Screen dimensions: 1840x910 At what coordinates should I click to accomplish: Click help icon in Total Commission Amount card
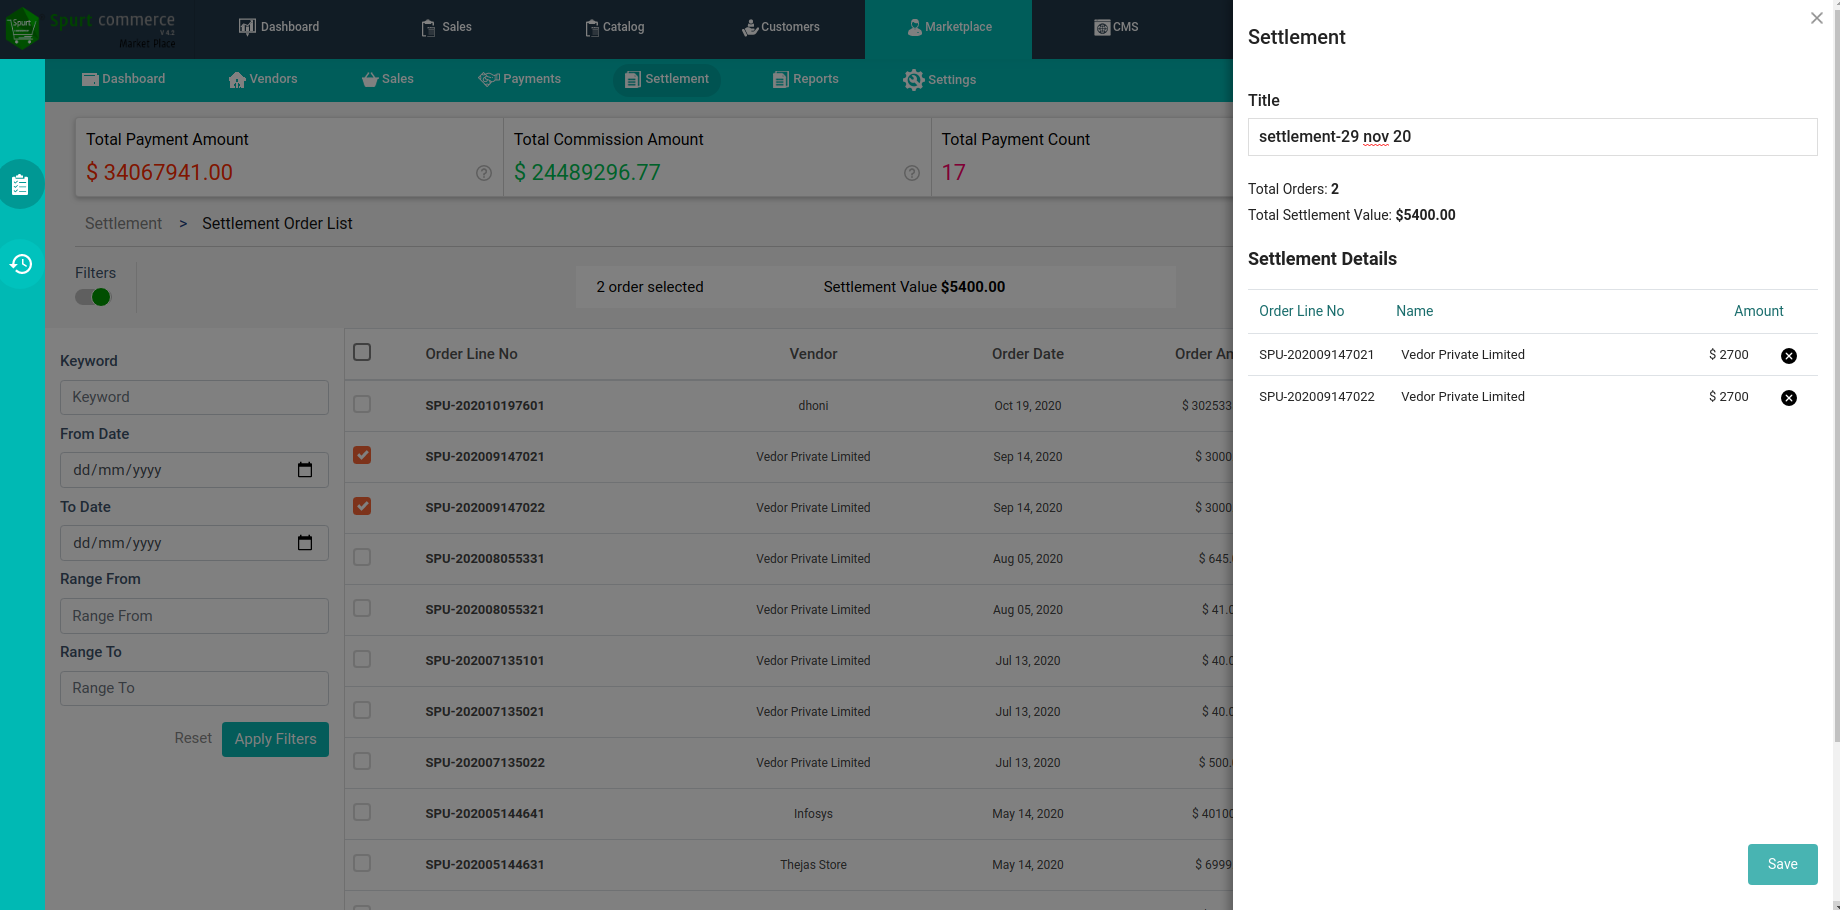(912, 173)
